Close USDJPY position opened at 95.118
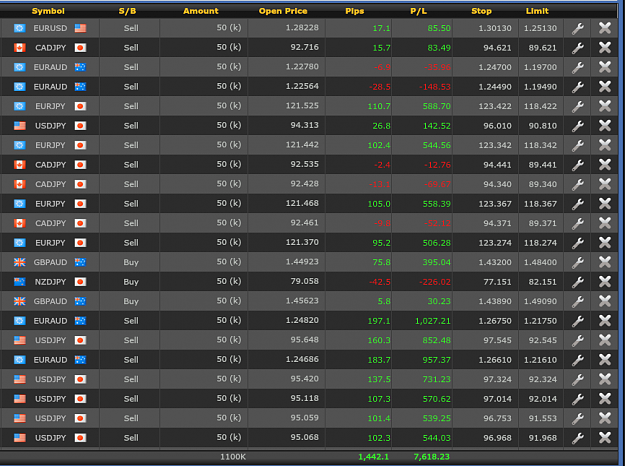 click(x=605, y=399)
